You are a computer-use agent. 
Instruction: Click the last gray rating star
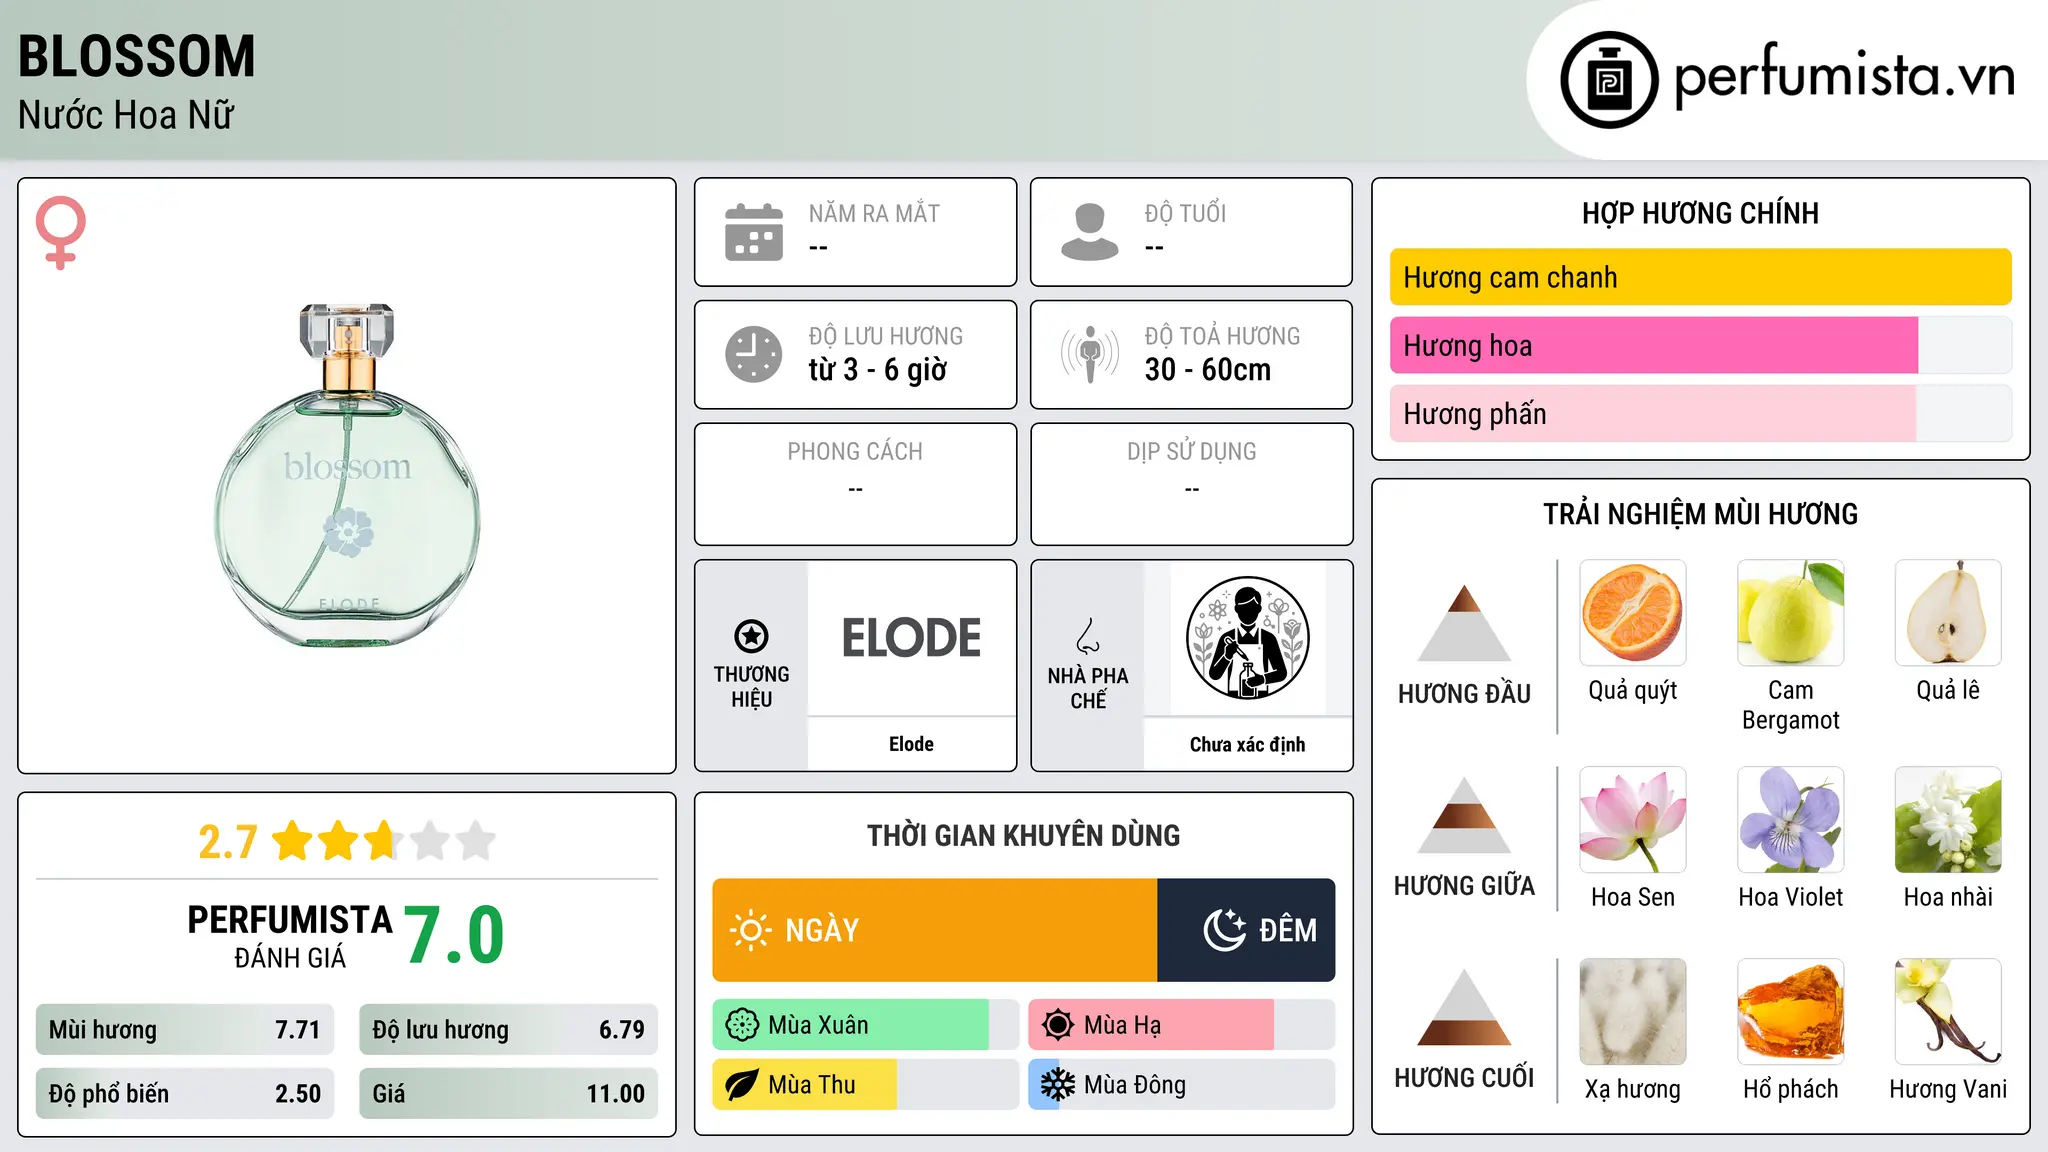click(x=476, y=840)
